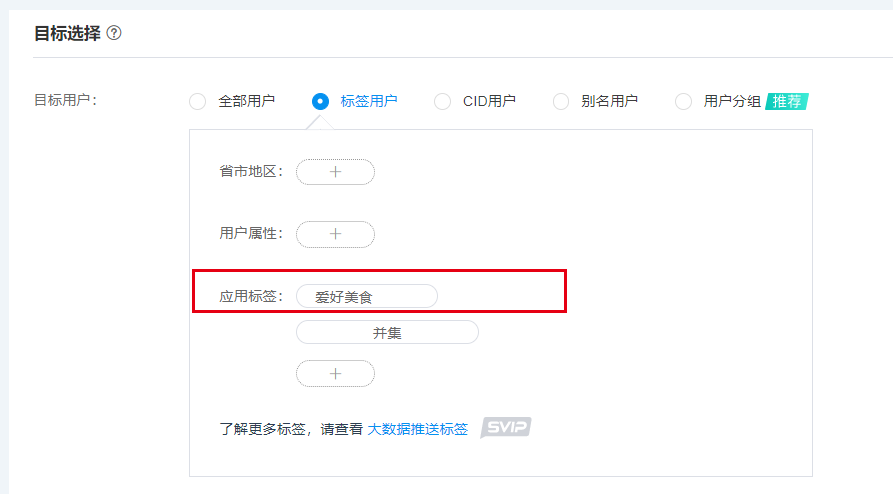Screen dimensions: 893x494
Task: Click the SVIP badge icon
Action: tap(506, 427)
